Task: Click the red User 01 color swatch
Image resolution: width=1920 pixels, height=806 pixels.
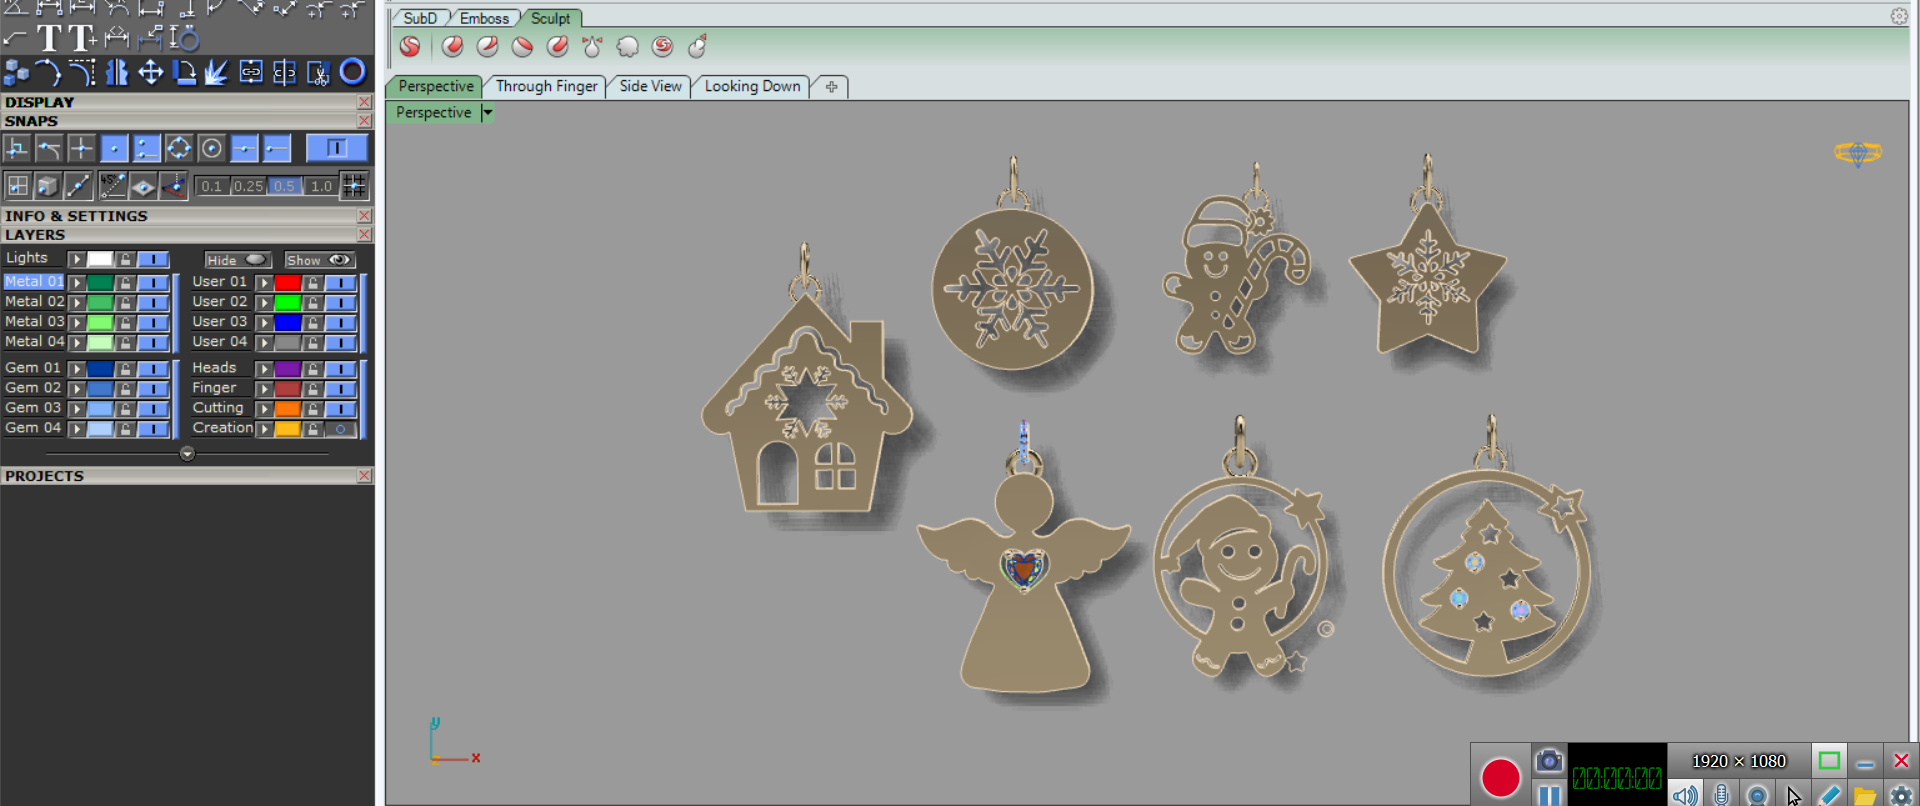Action: 288,283
